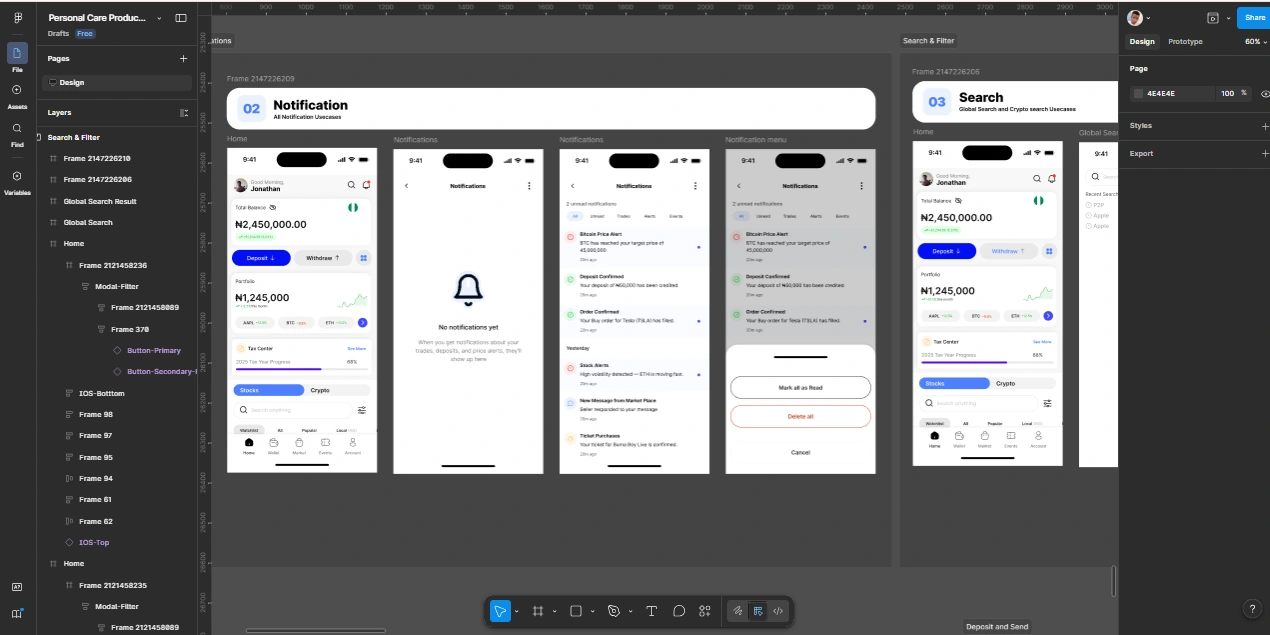Select the Comment tool in toolbar
The height and width of the screenshot is (635, 1270).
(679, 610)
